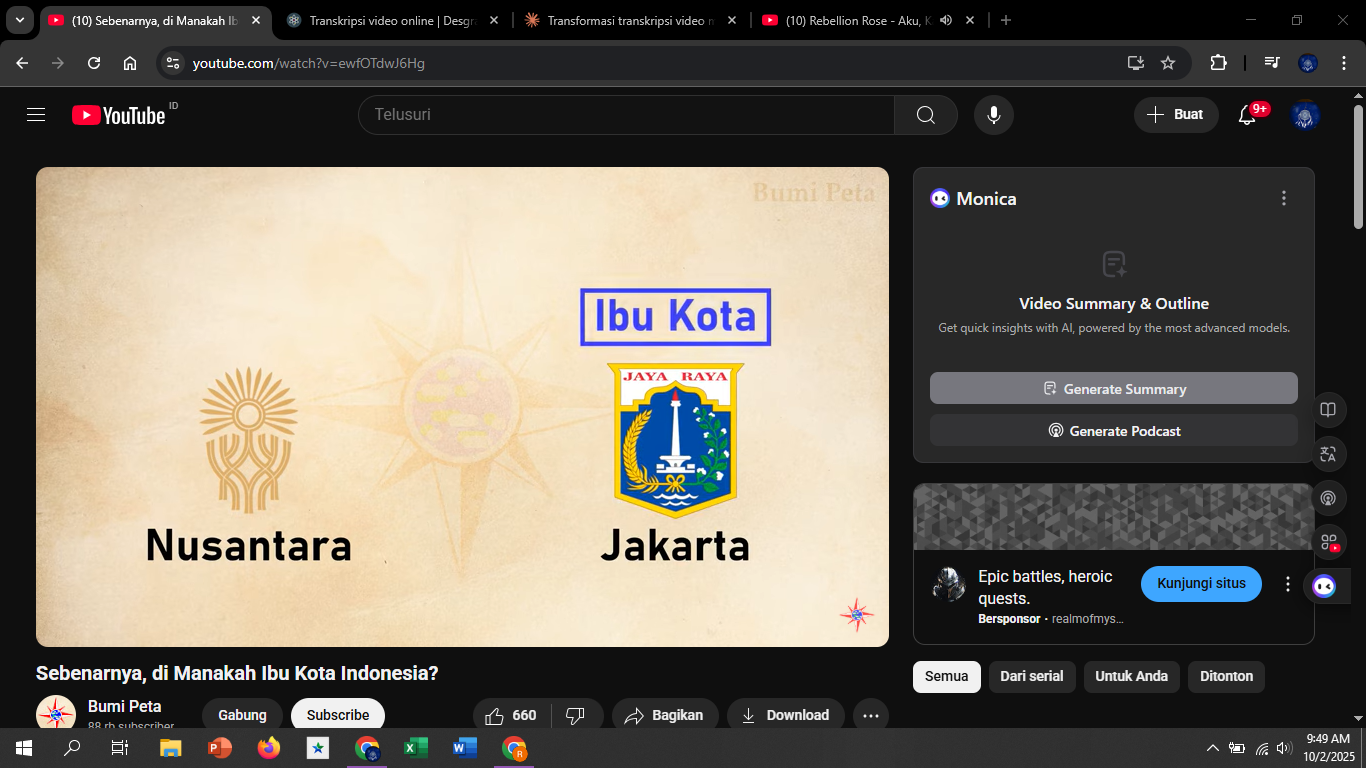1366x768 pixels.
Task: Go to Chrome home page icon
Action: coord(130,63)
